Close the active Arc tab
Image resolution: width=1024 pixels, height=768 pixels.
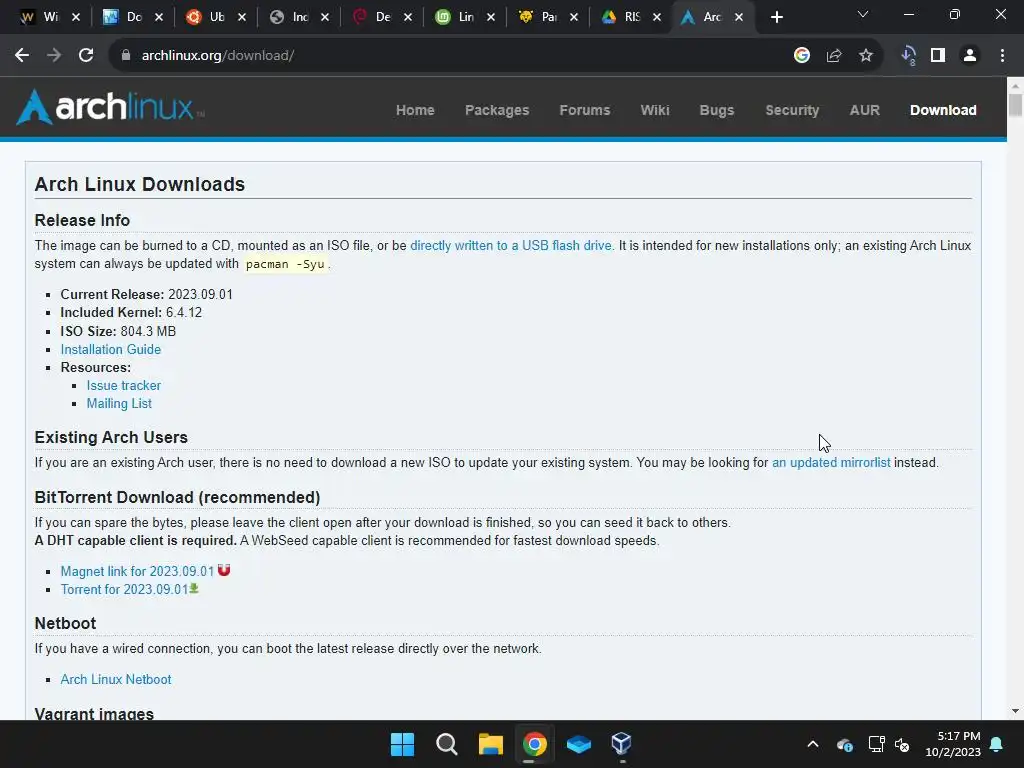[x=739, y=18]
